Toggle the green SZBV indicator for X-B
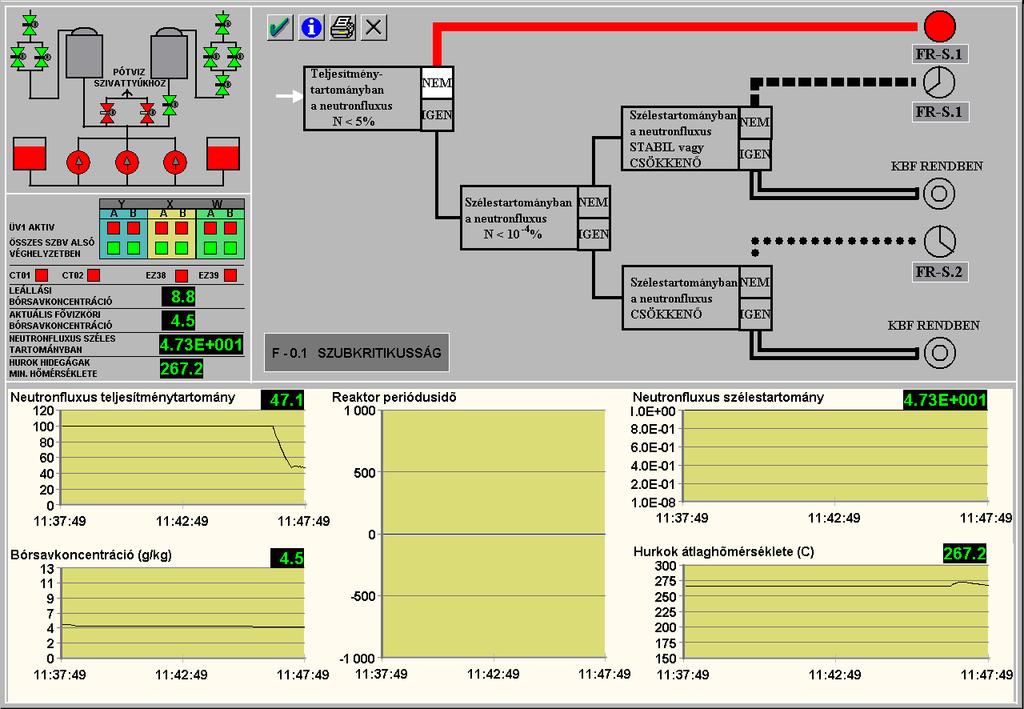 click(x=182, y=248)
